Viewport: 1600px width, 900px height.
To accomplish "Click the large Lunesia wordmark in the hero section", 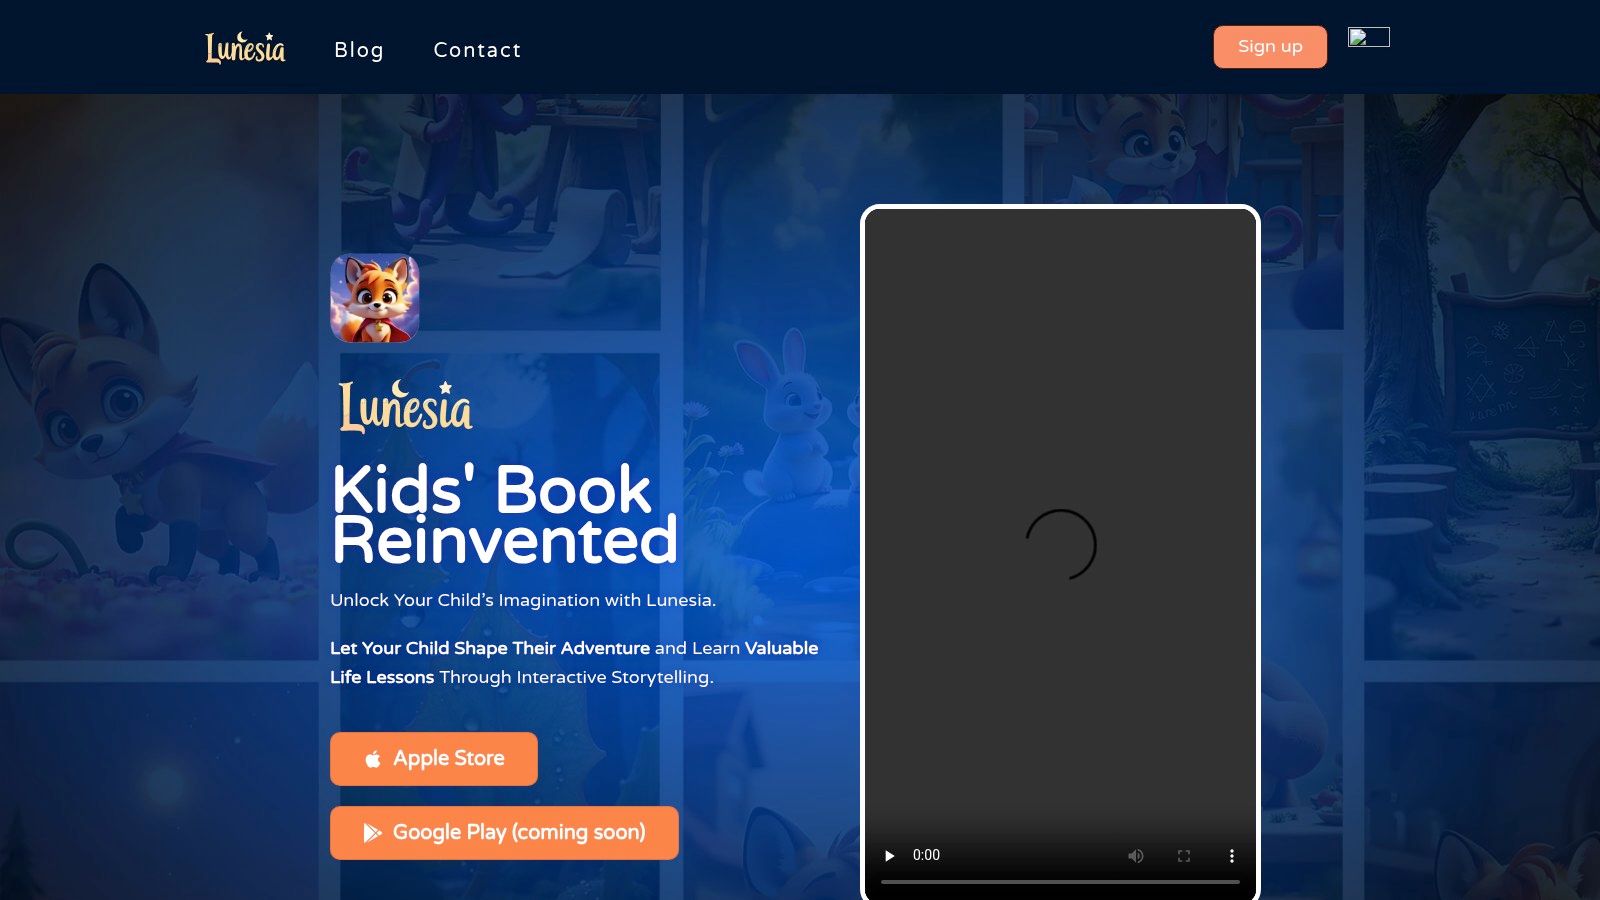I will point(405,406).
